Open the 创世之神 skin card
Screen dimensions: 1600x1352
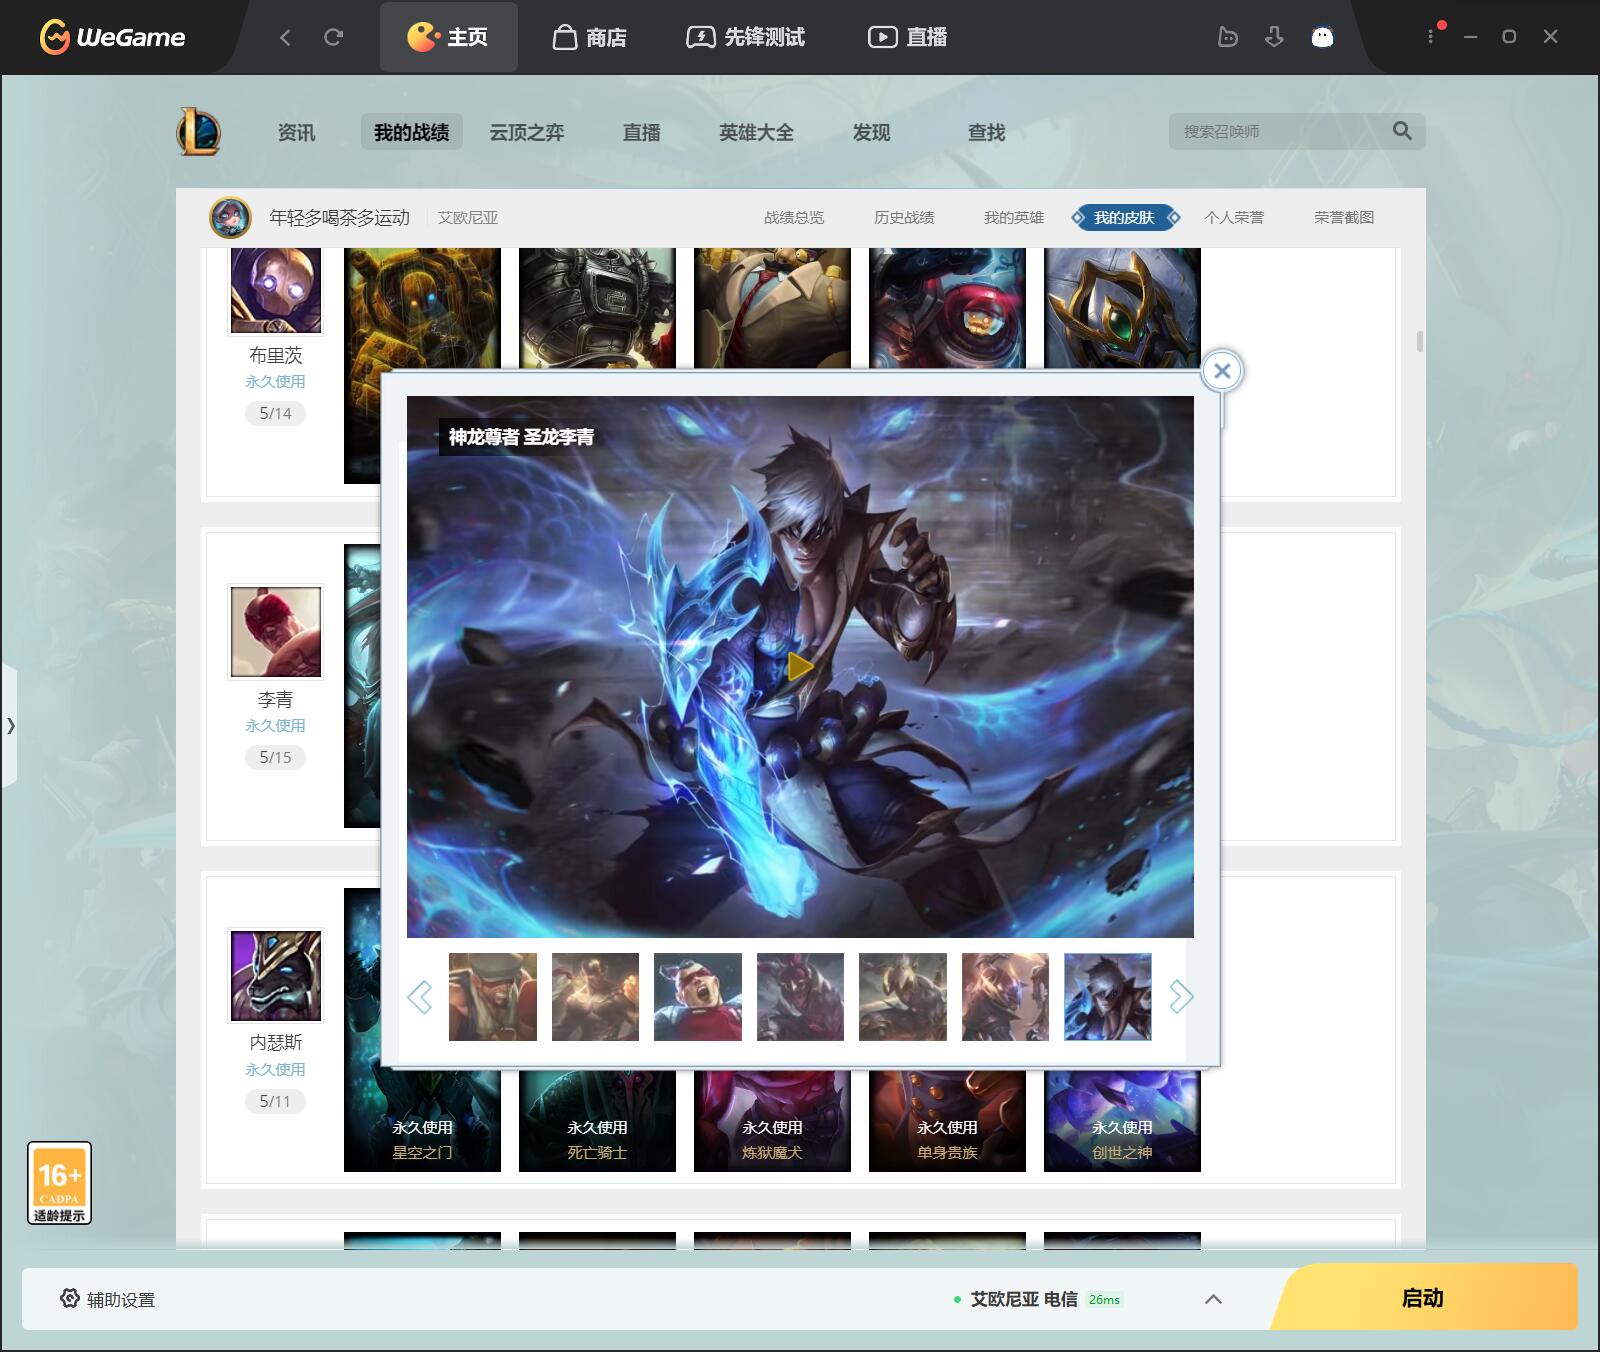(1122, 1120)
